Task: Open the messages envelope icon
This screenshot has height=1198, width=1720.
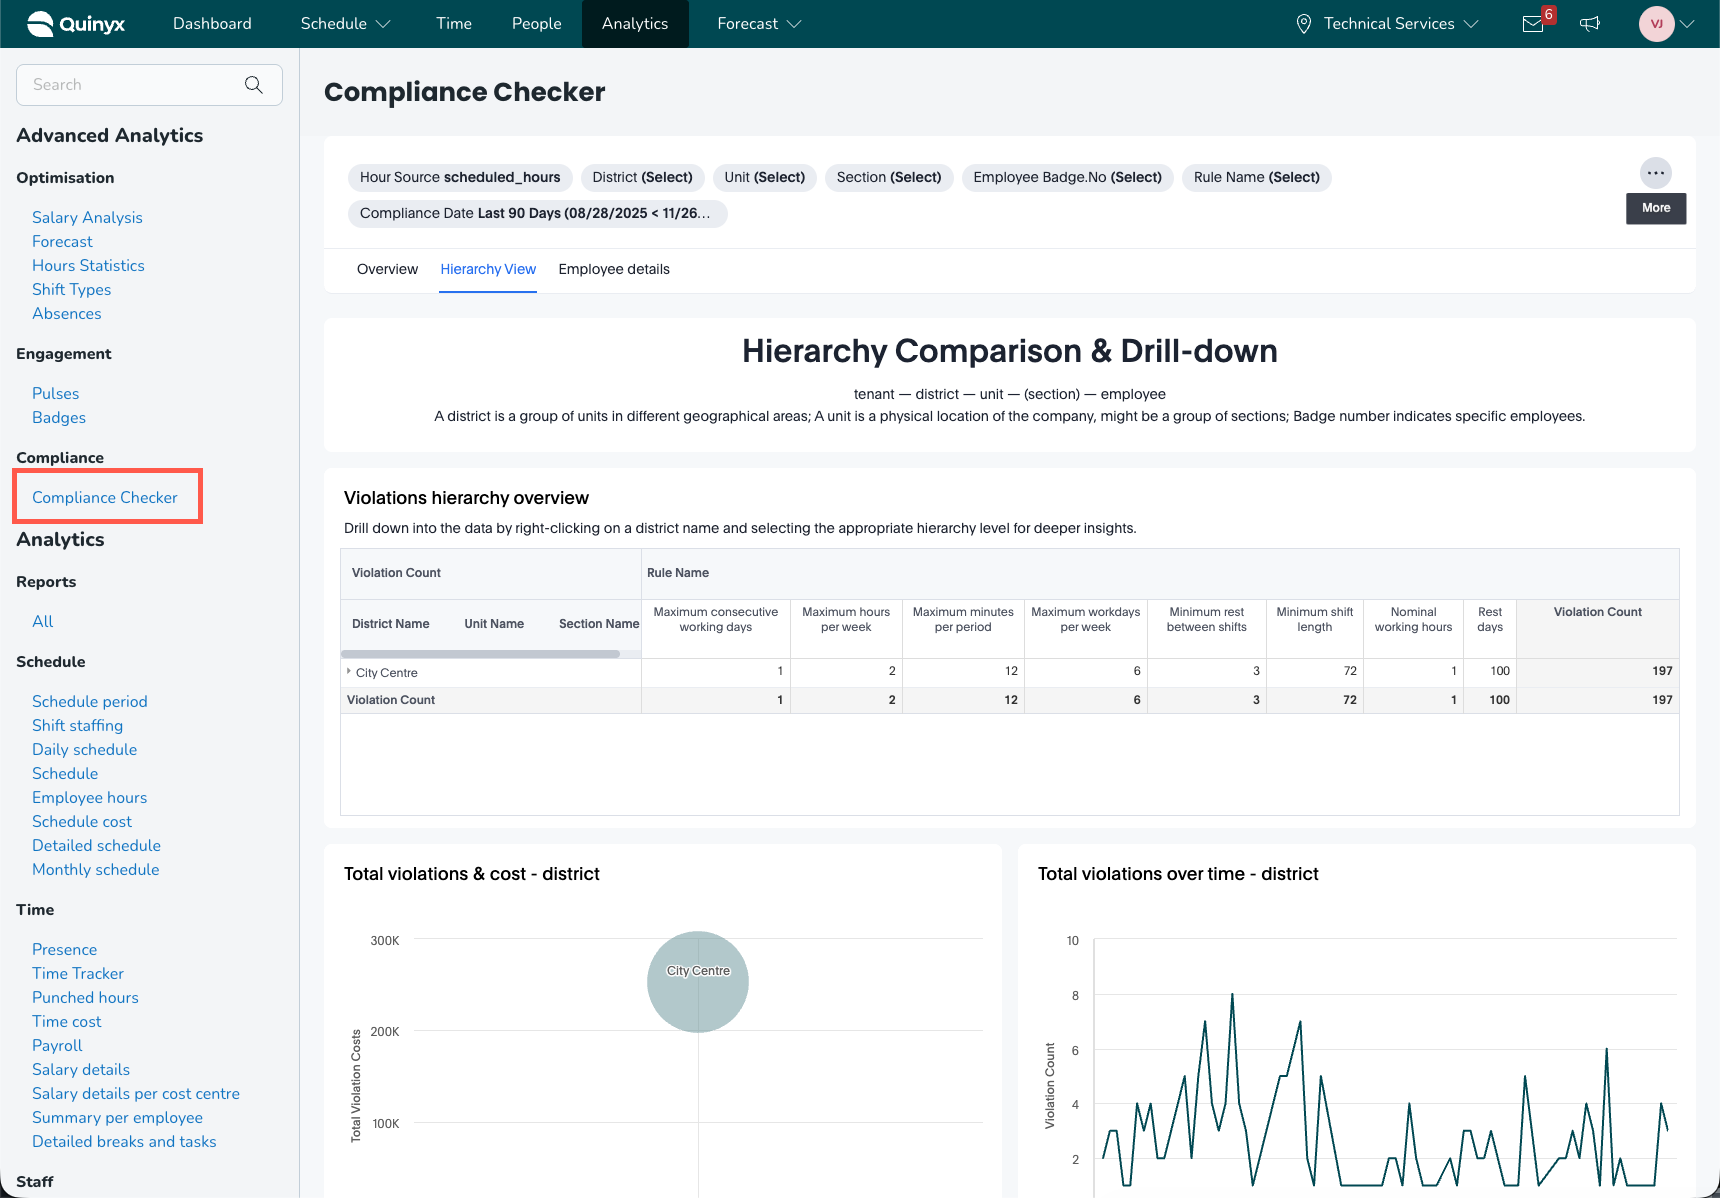Action: click(x=1533, y=24)
